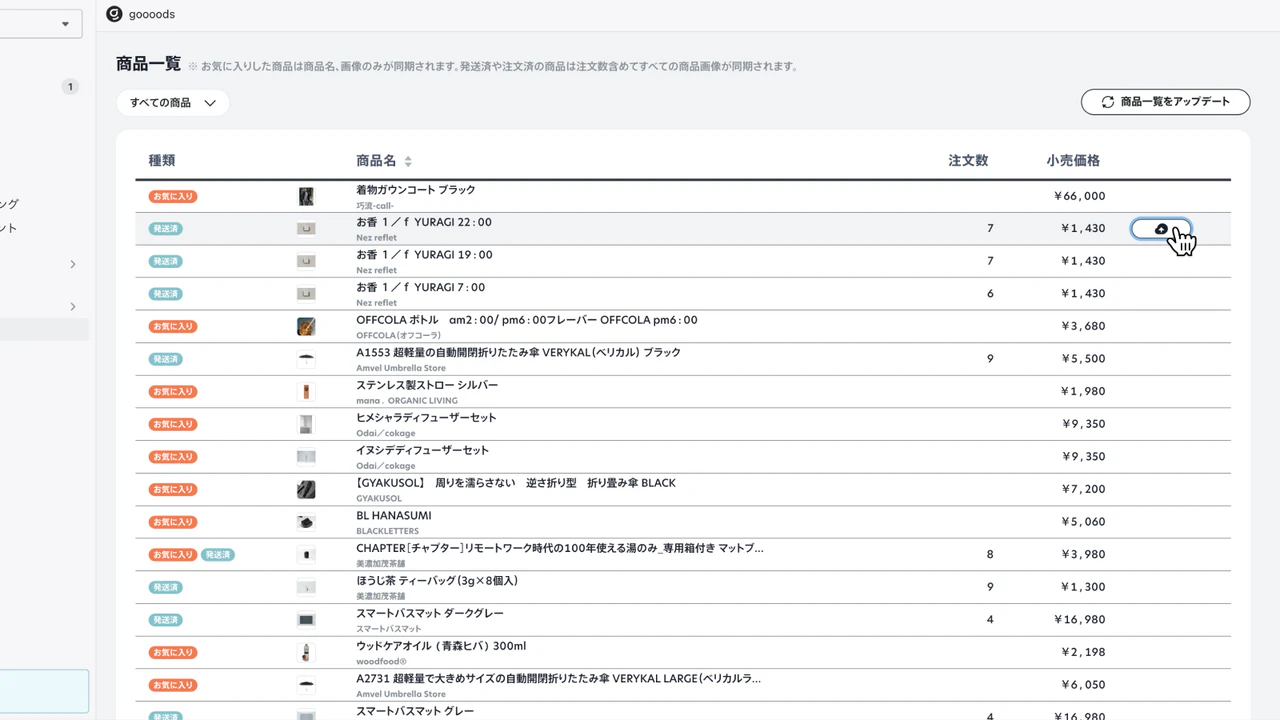Click thumbnail of 着物ガウンコート ブラック
This screenshot has height=720, width=1280.
[306, 196]
